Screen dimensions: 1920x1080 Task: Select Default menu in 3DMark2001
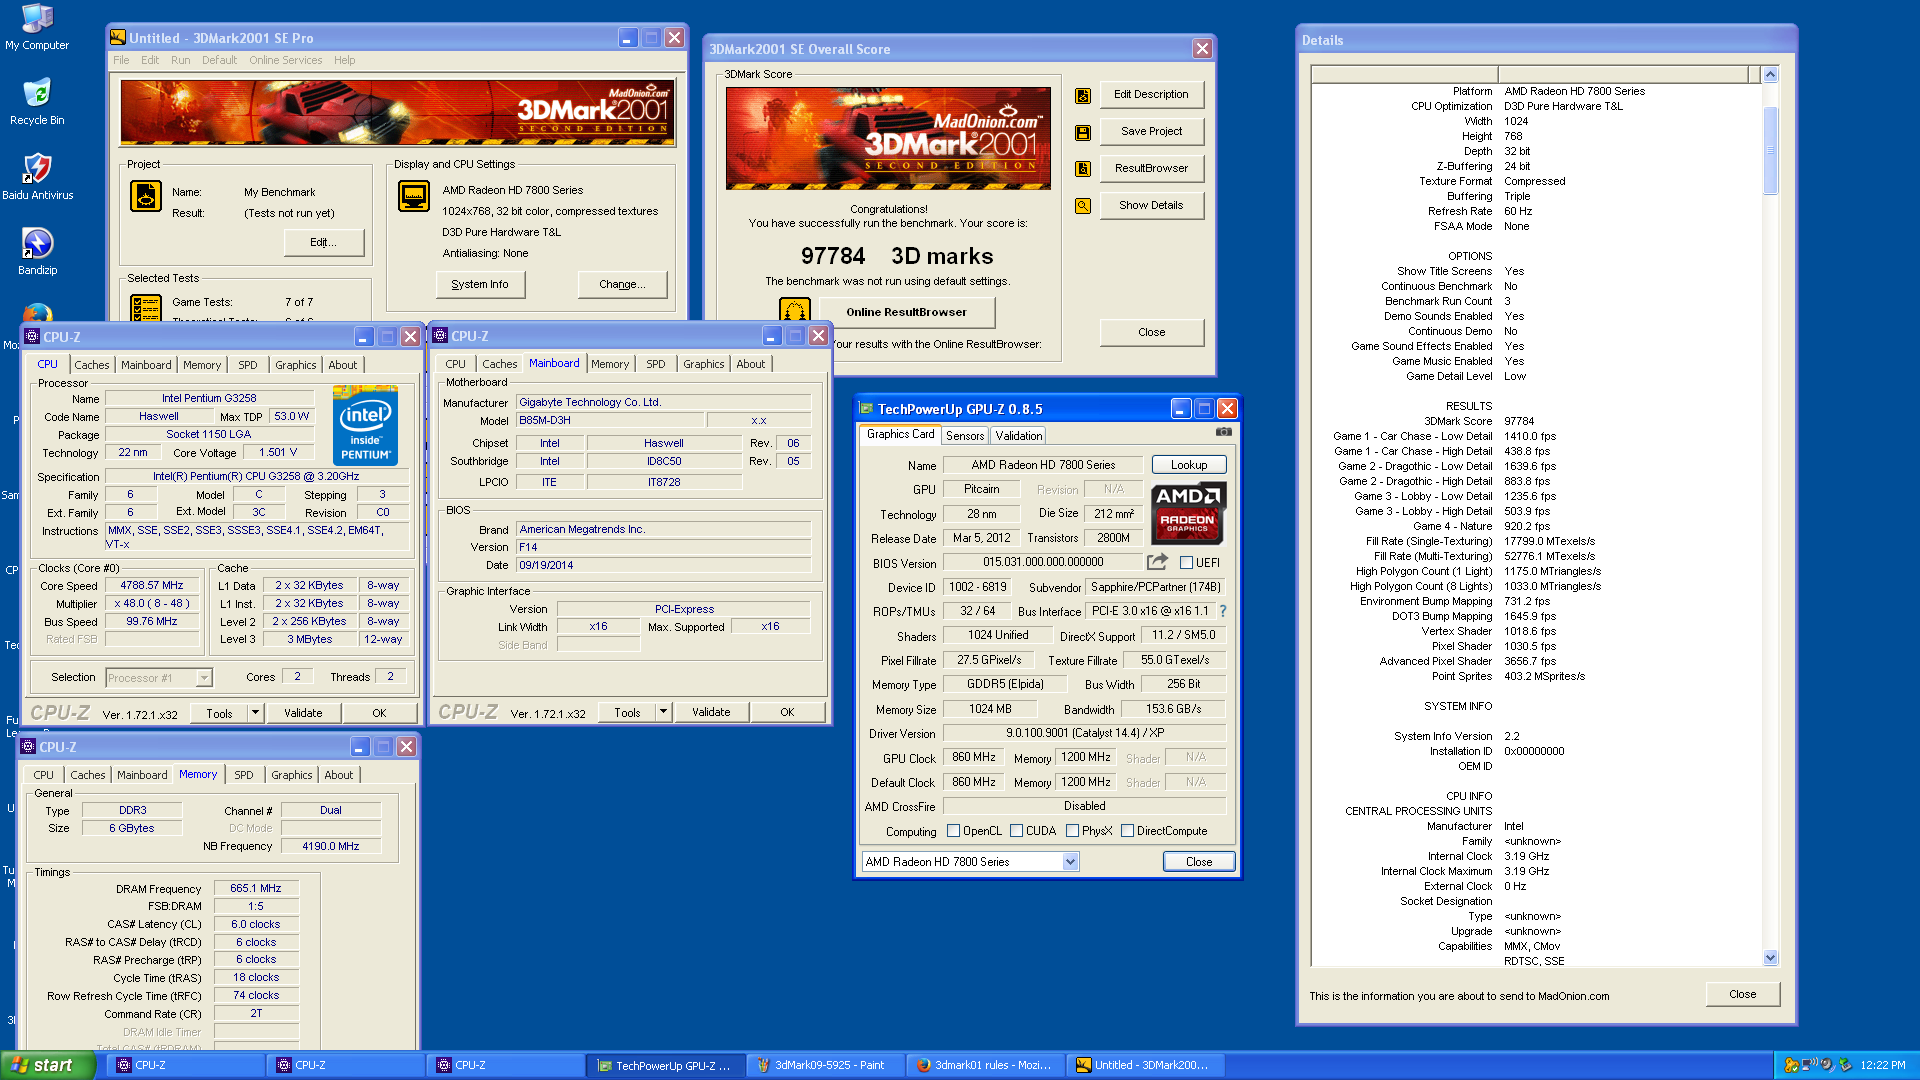(219, 60)
